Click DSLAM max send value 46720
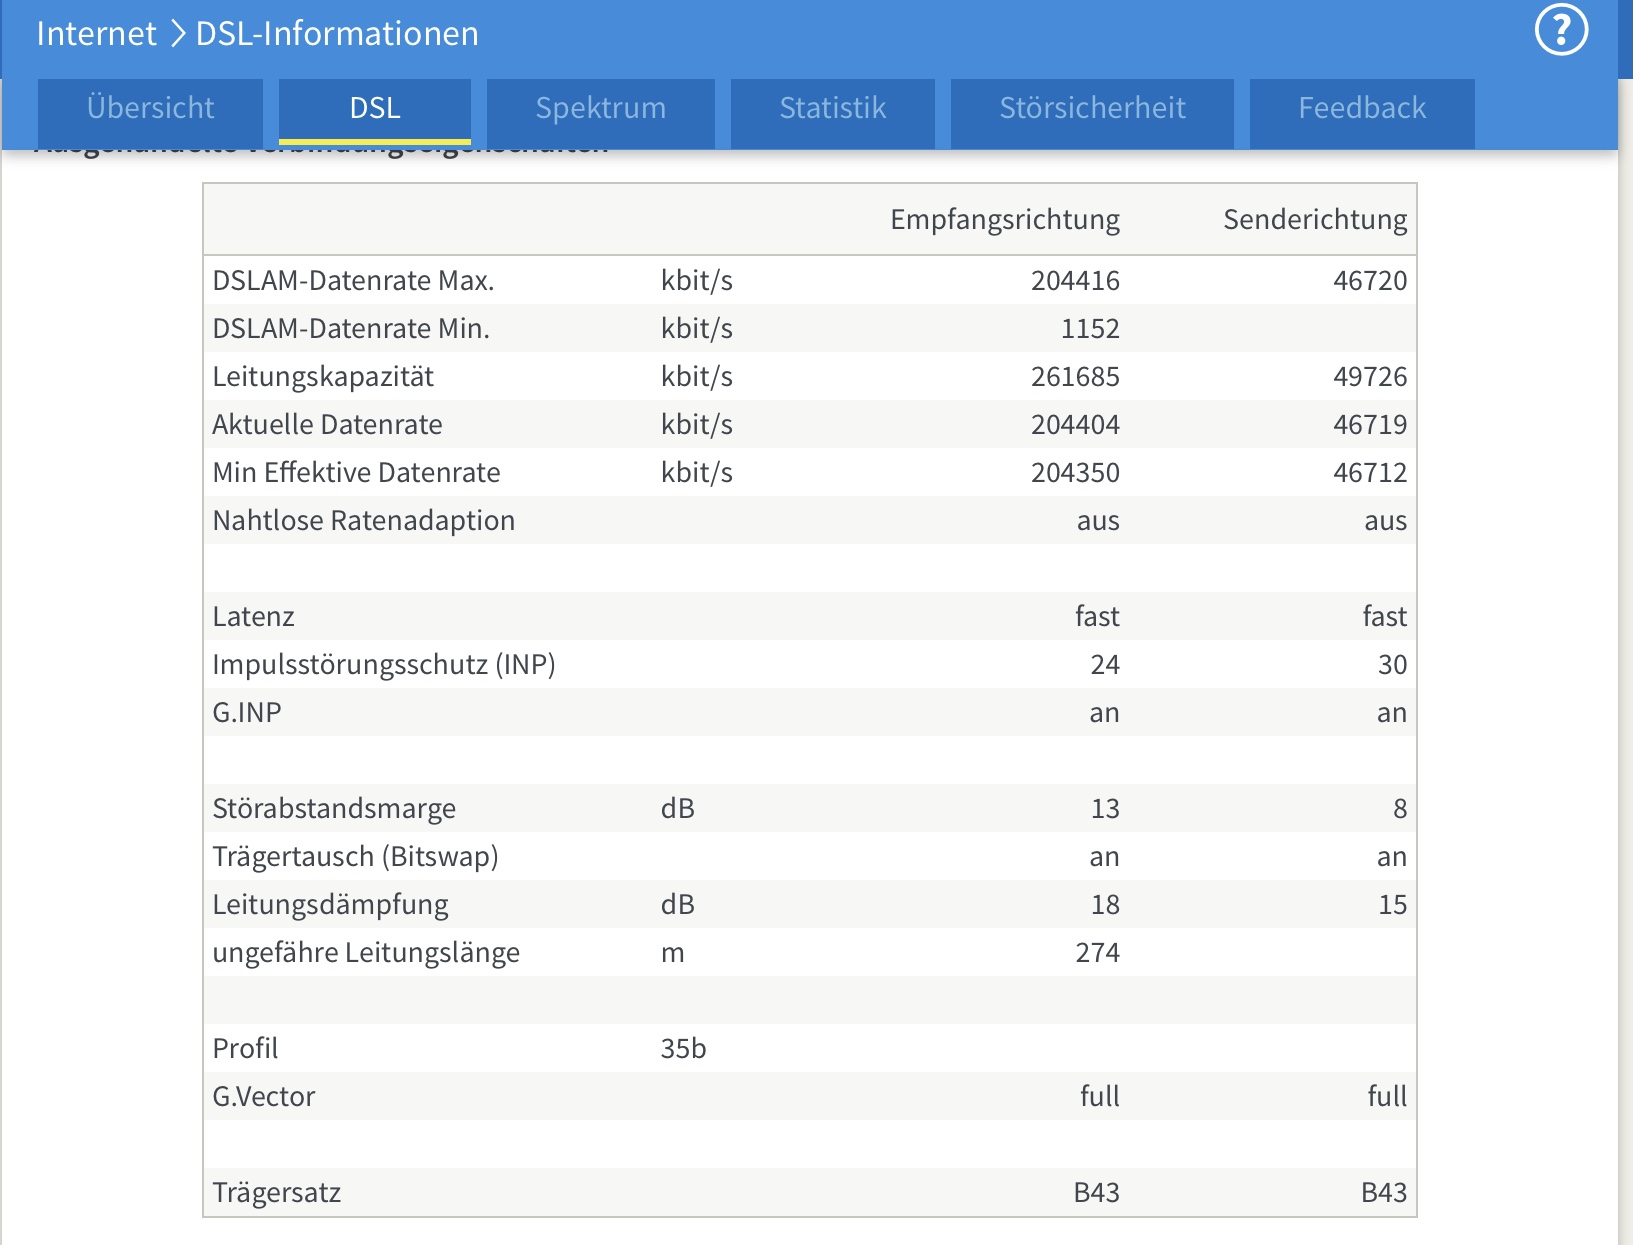This screenshot has height=1245, width=1633. 1370,281
